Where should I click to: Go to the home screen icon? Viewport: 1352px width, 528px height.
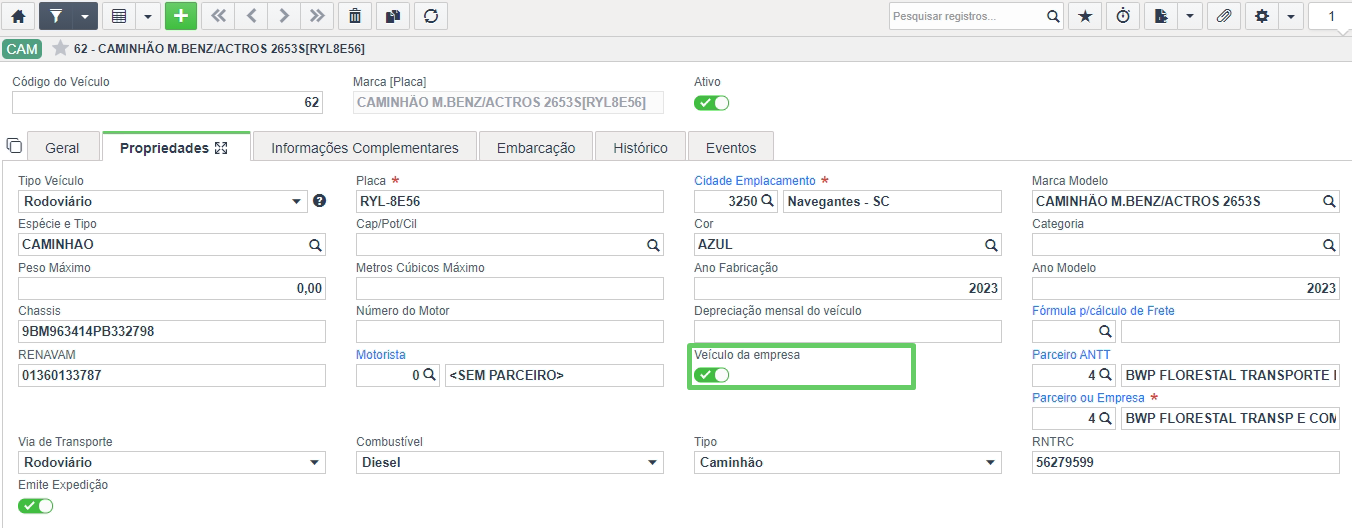pyautogui.click(x=17, y=16)
